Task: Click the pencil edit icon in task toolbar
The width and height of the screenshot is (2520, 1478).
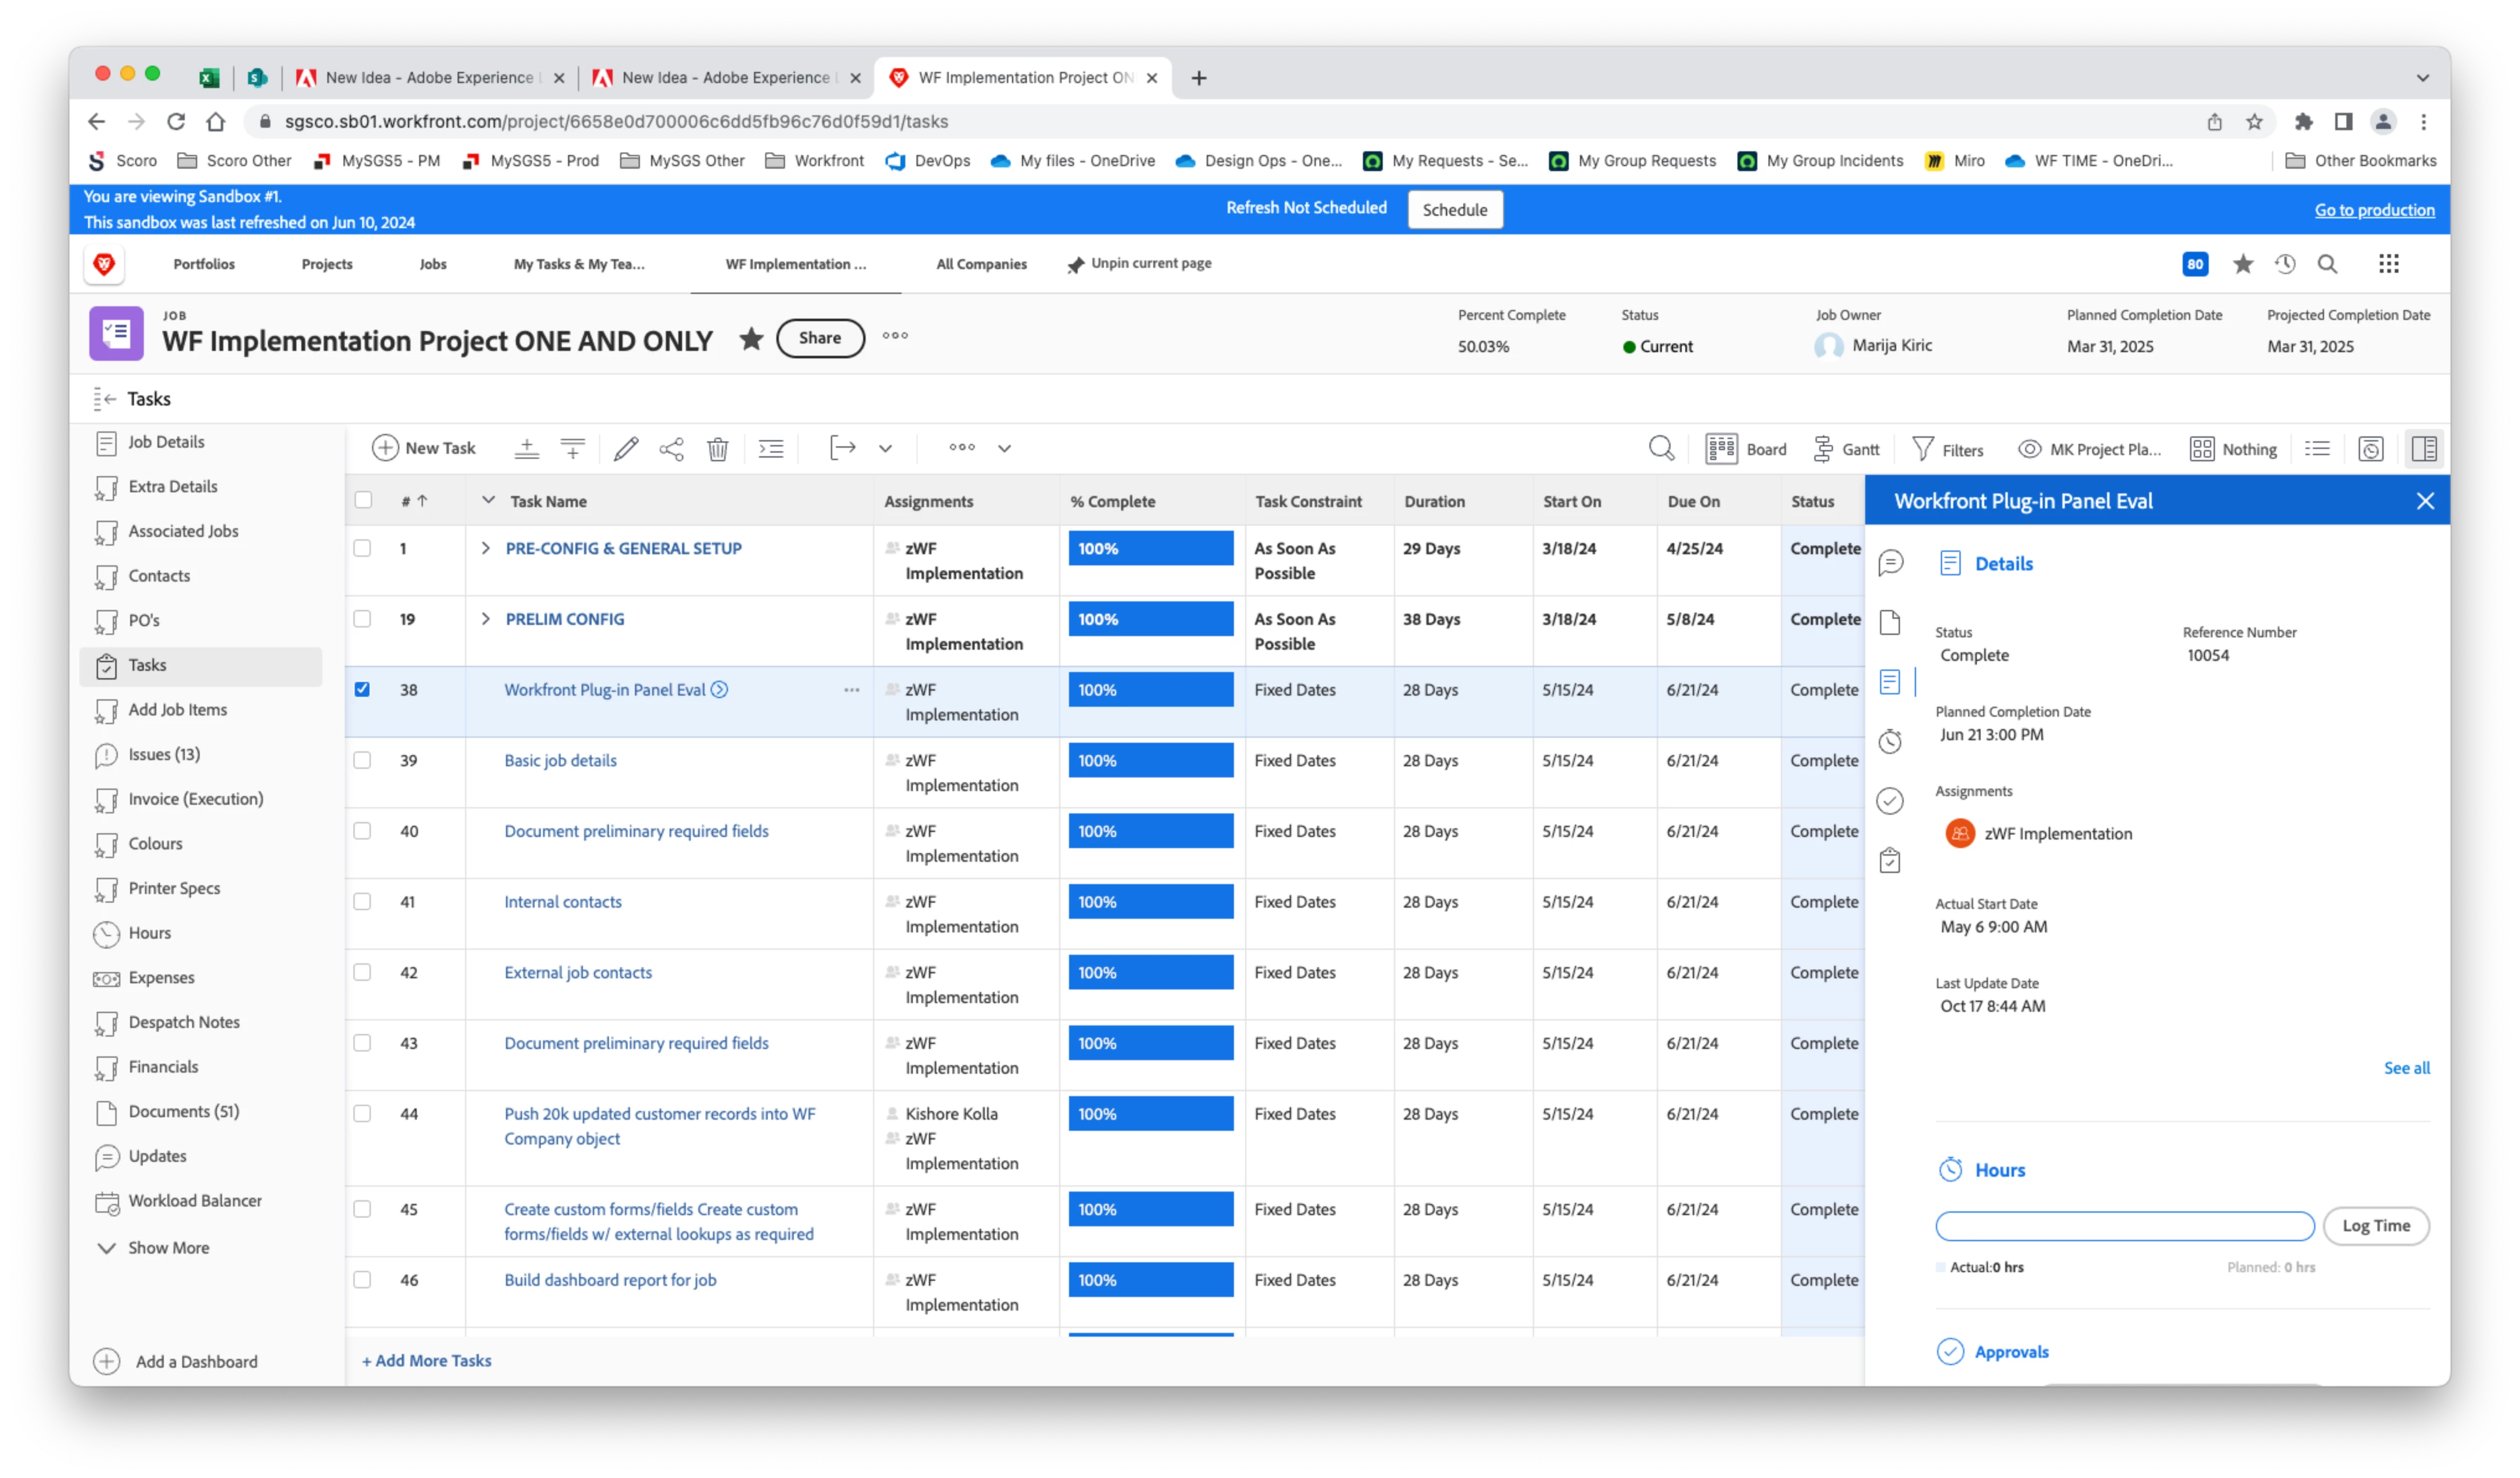Action: (x=626, y=449)
